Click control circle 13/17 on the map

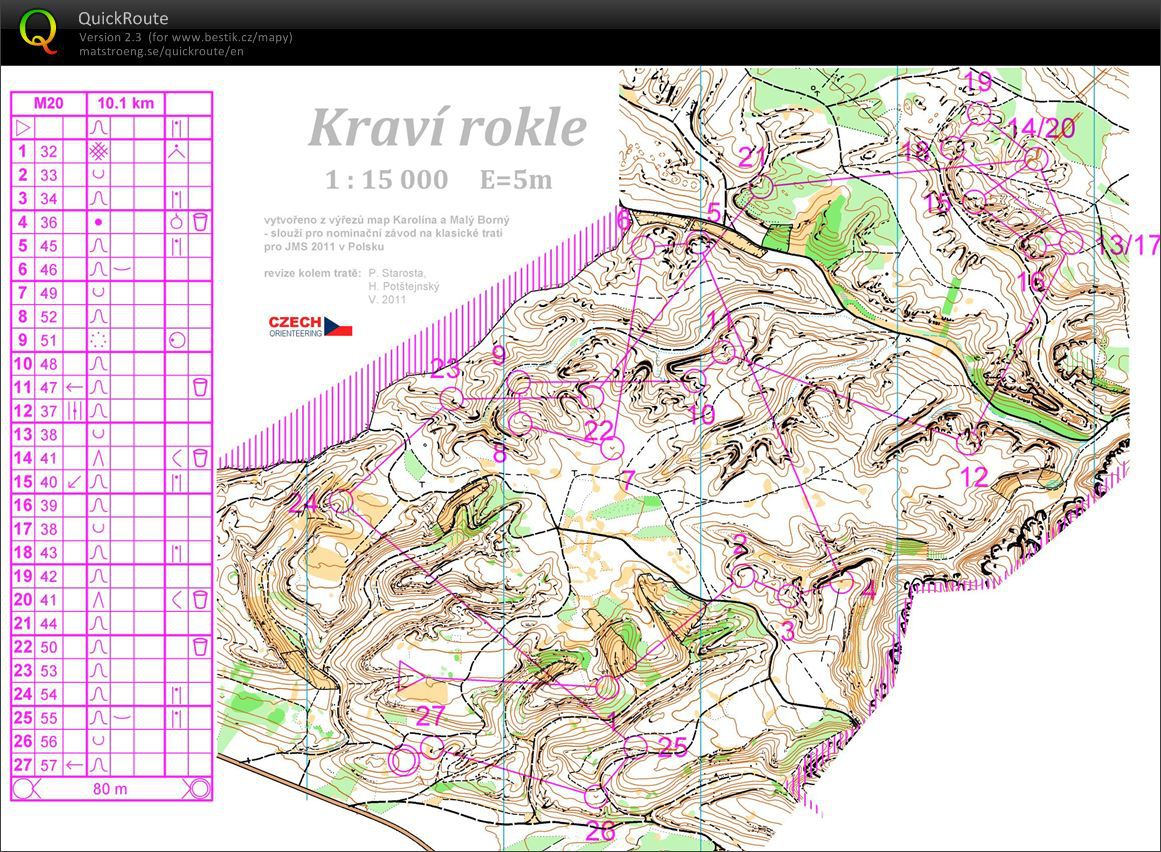[1071, 242]
